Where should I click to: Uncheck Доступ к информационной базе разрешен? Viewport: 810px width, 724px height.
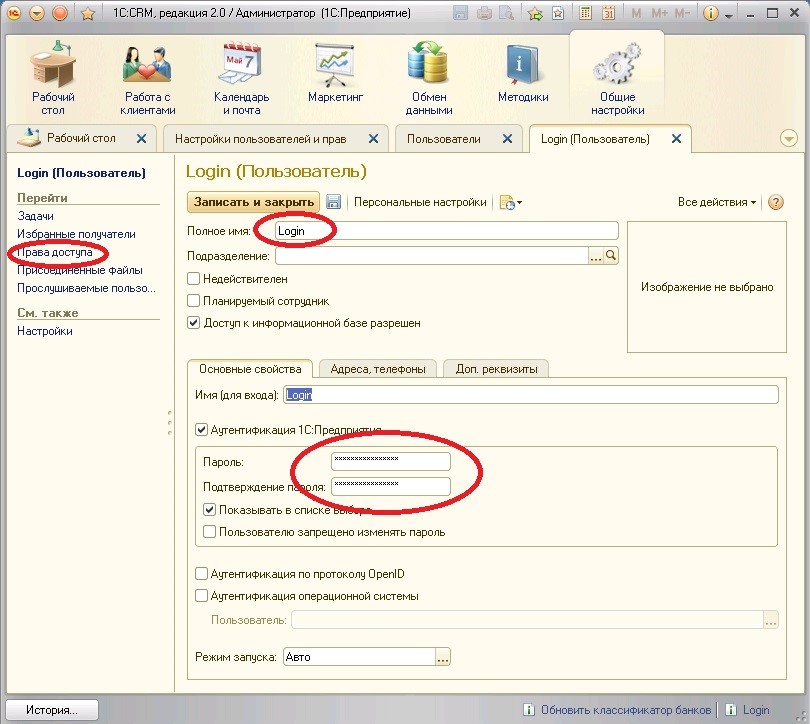[x=193, y=323]
